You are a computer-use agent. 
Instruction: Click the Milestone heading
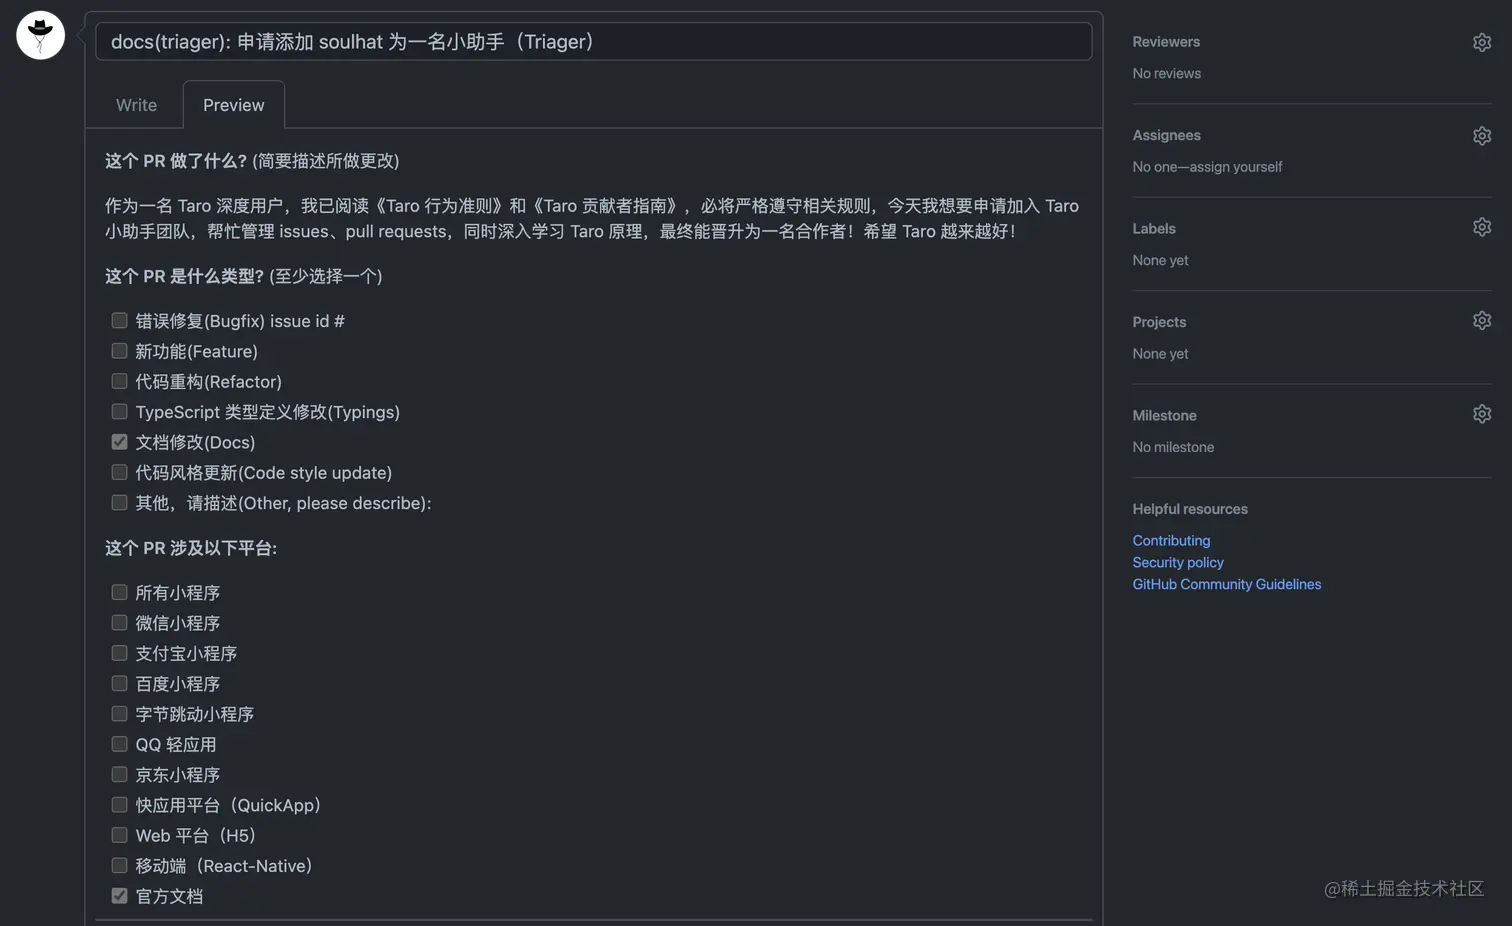[x=1164, y=415]
